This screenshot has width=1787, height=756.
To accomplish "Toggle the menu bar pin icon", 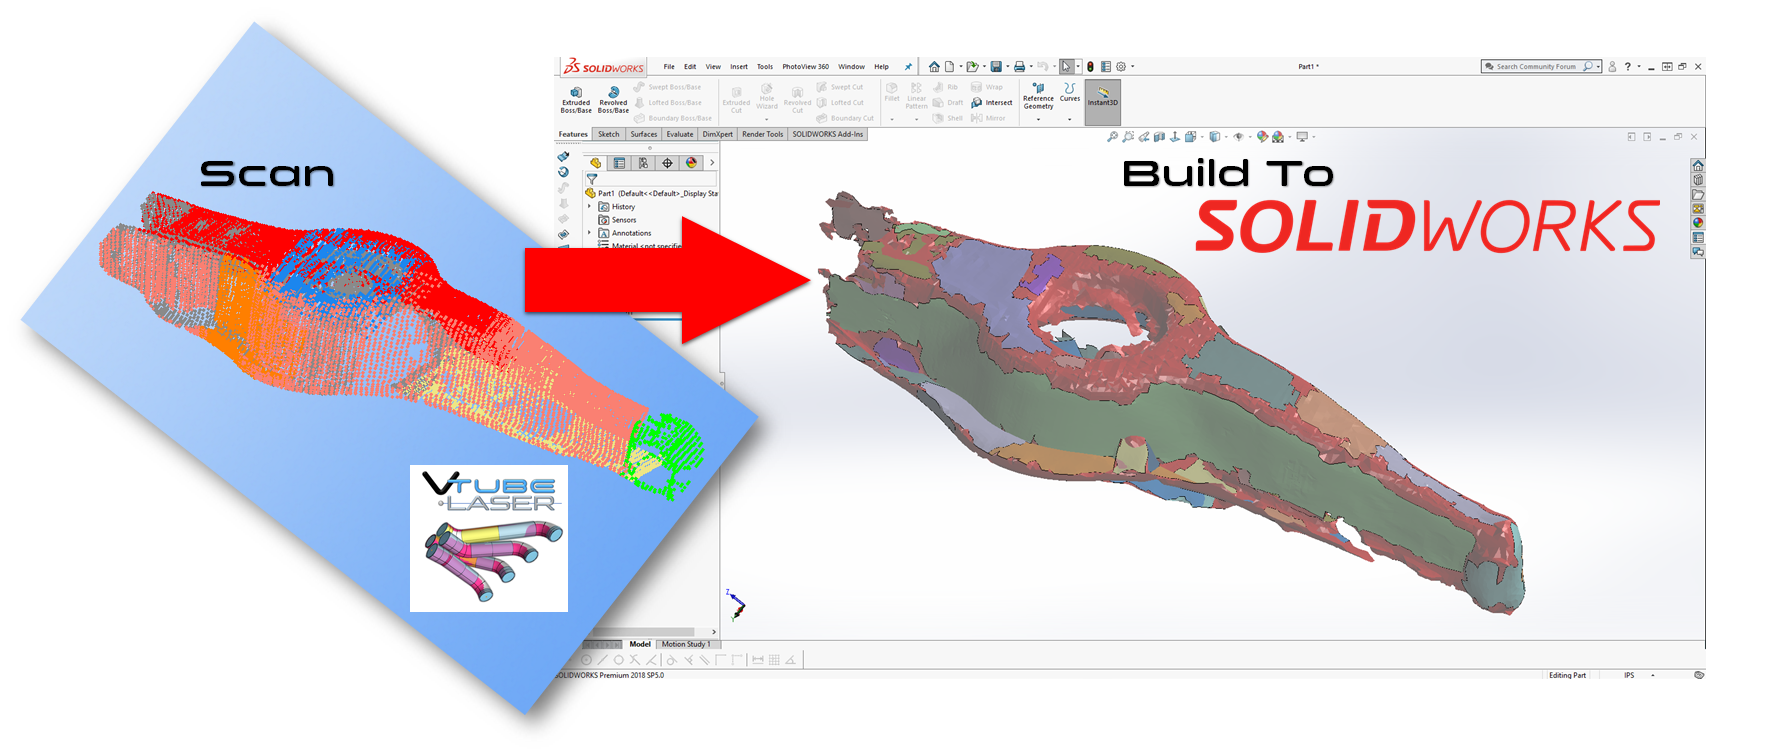I will tap(908, 67).
